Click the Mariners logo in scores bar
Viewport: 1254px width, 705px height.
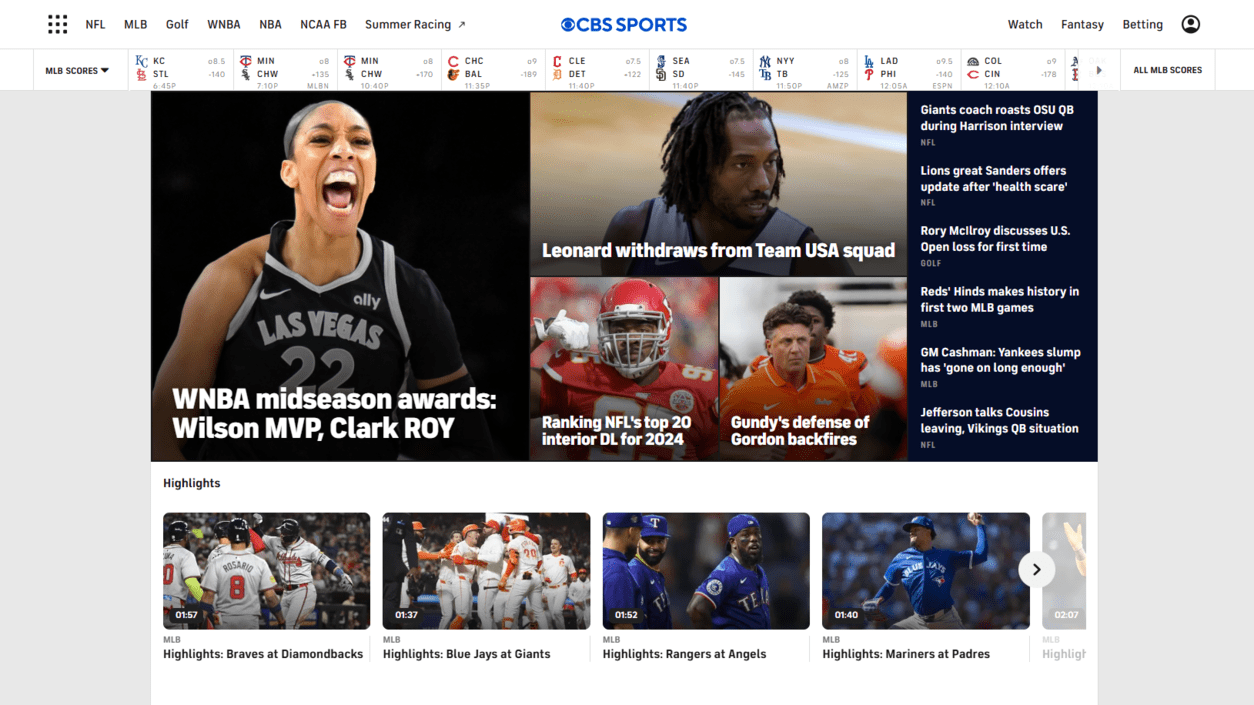[x=661, y=61]
